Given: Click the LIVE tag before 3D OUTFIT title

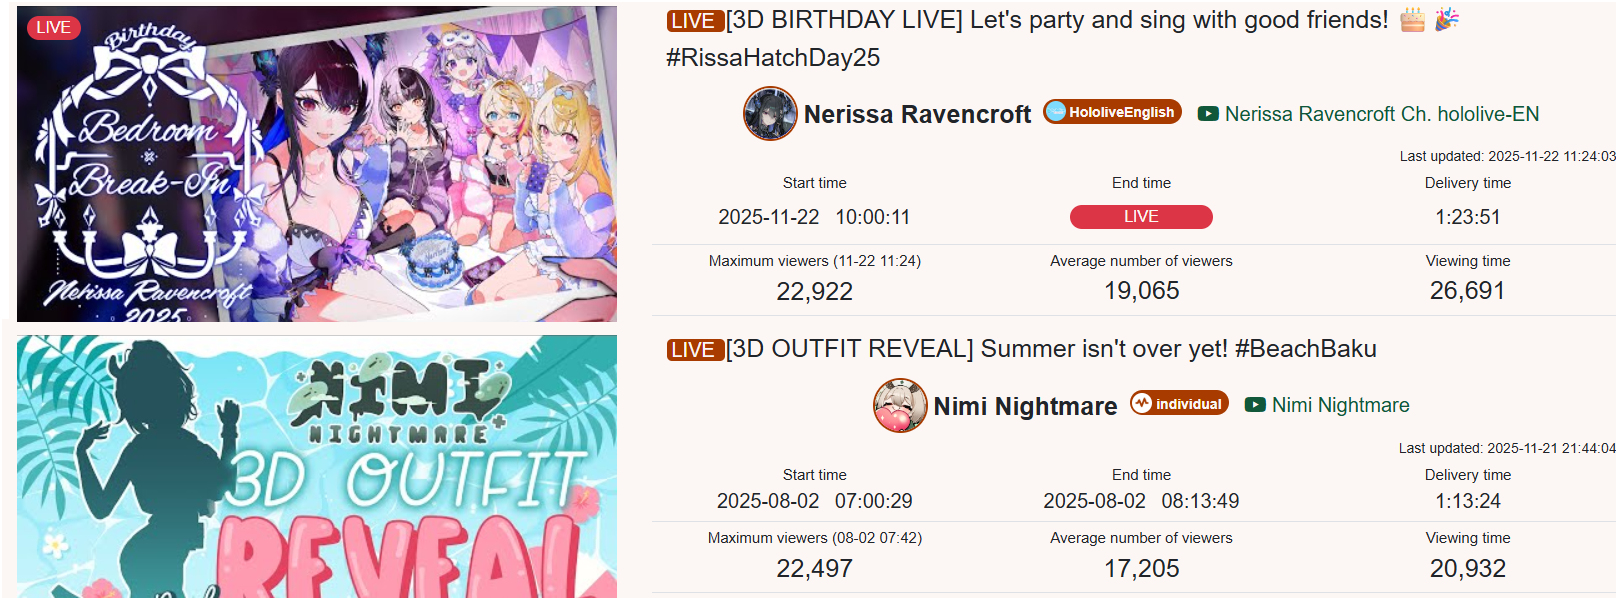Looking at the screenshot, I should [695, 350].
